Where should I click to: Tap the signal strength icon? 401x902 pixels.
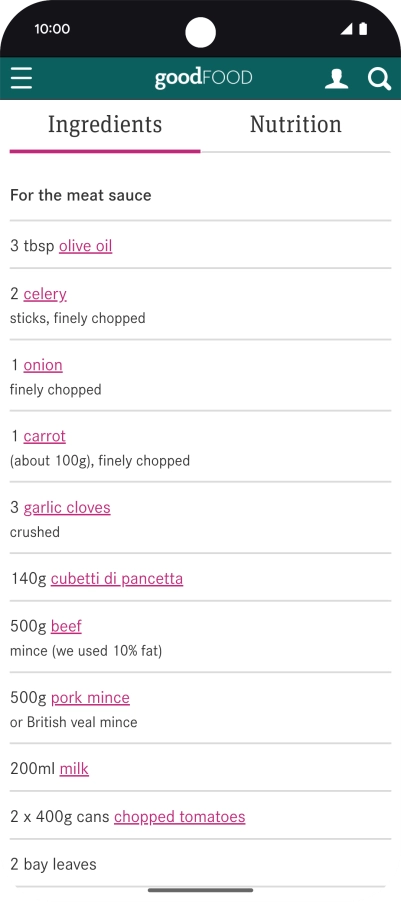(346, 29)
